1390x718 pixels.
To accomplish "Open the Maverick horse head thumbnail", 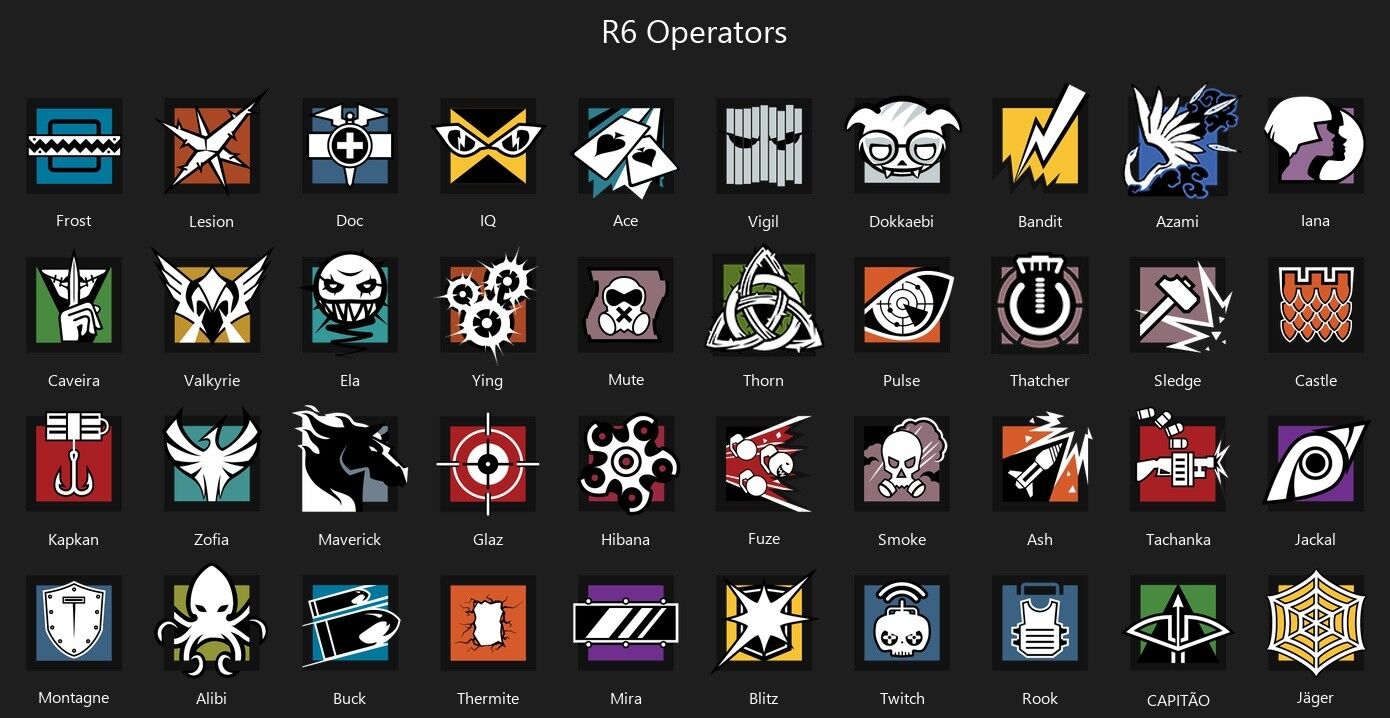I will tap(350, 463).
